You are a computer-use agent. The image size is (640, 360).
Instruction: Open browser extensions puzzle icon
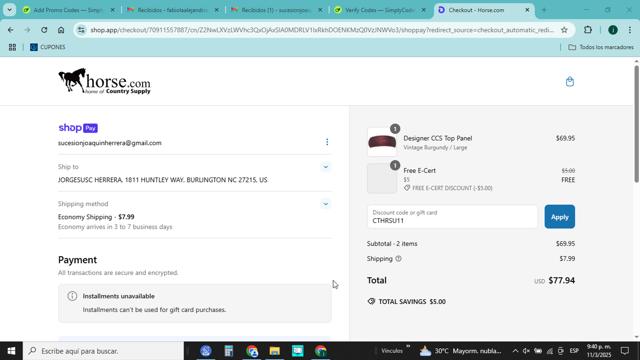coord(588,30)
